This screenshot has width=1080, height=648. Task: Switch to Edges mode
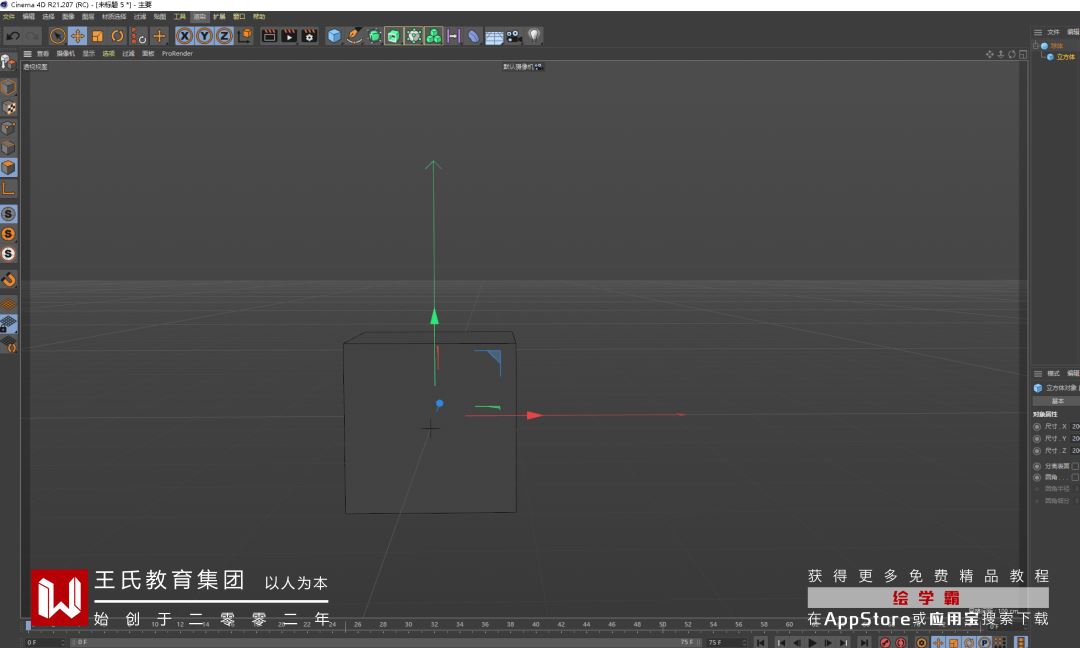click(x=8, y=148)
